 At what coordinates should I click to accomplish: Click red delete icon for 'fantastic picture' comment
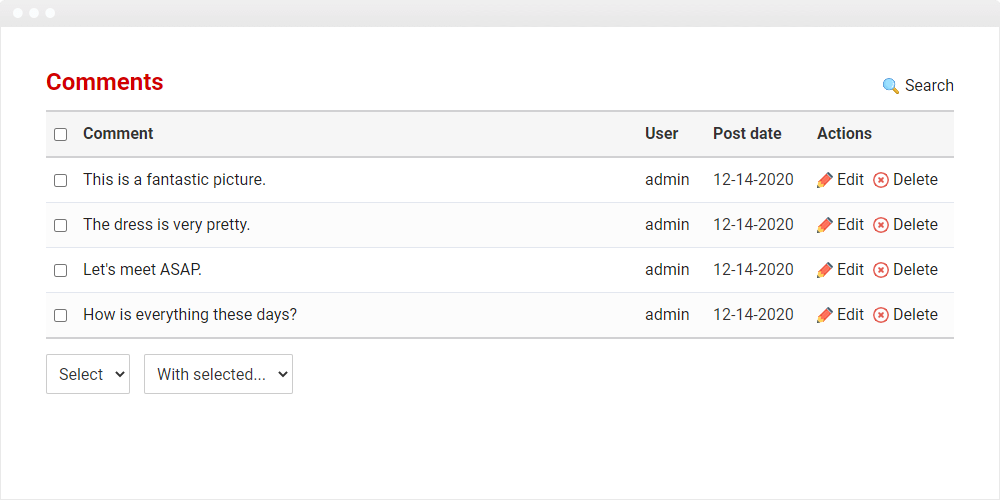click(881, 180)
